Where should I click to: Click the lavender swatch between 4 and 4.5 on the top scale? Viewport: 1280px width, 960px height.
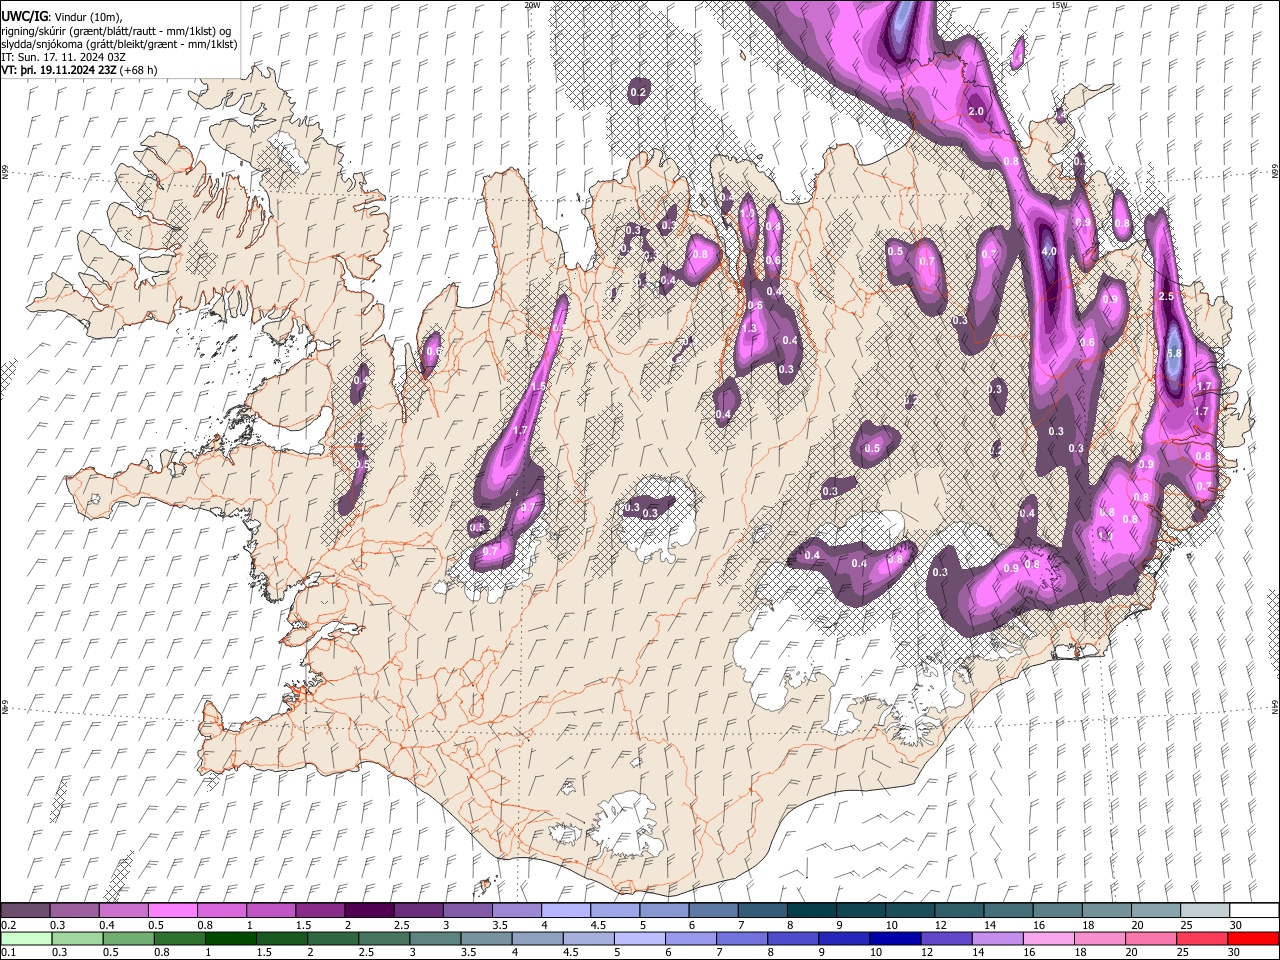[565, 911]
